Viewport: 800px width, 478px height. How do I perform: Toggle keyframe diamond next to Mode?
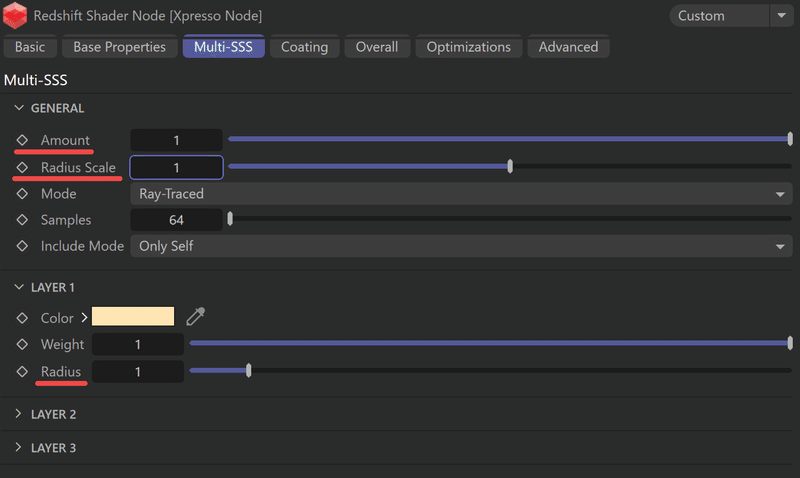click(22, 194)
